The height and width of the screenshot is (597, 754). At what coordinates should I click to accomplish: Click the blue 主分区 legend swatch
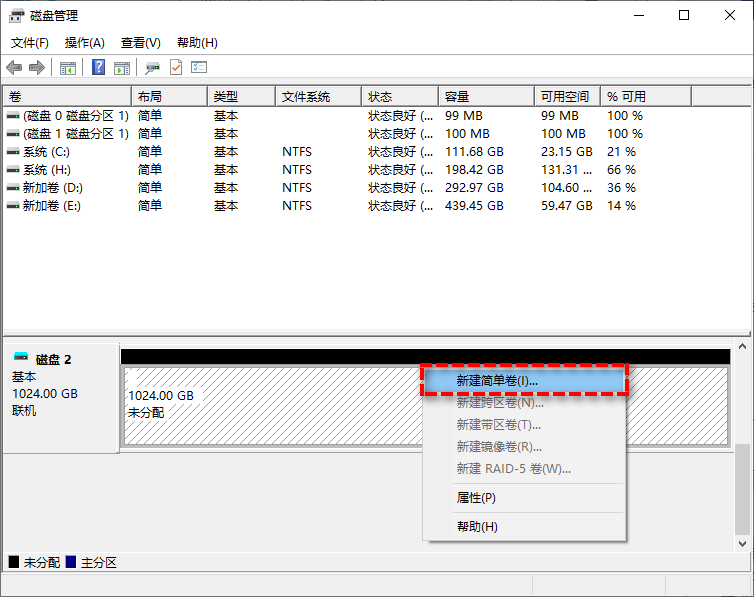coord(71,562)
